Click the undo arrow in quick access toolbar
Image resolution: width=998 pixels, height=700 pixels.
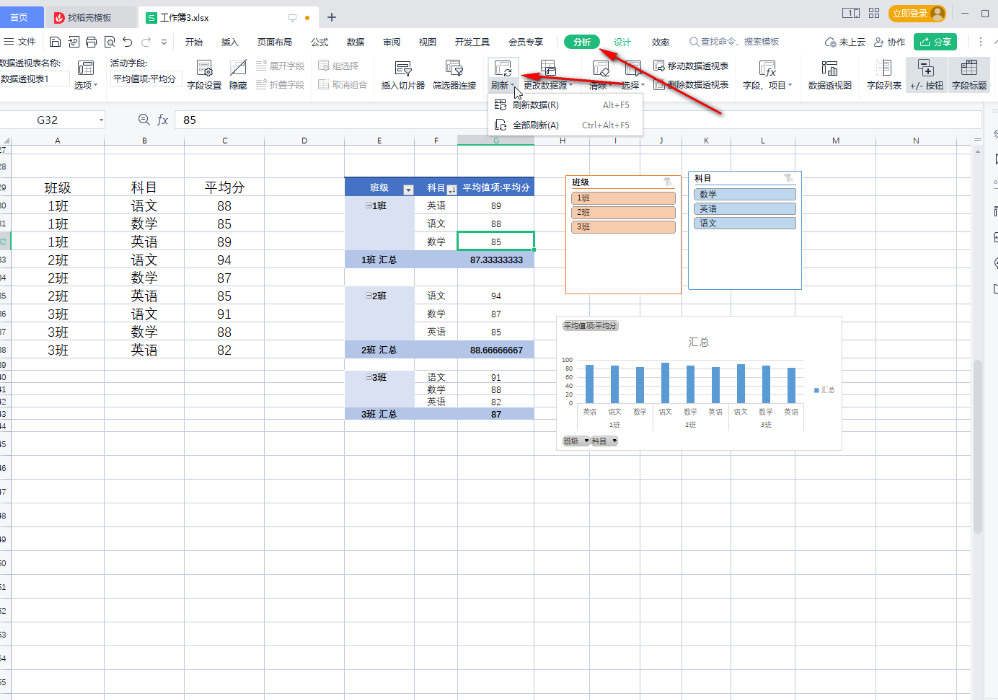(x=127, y=42)
